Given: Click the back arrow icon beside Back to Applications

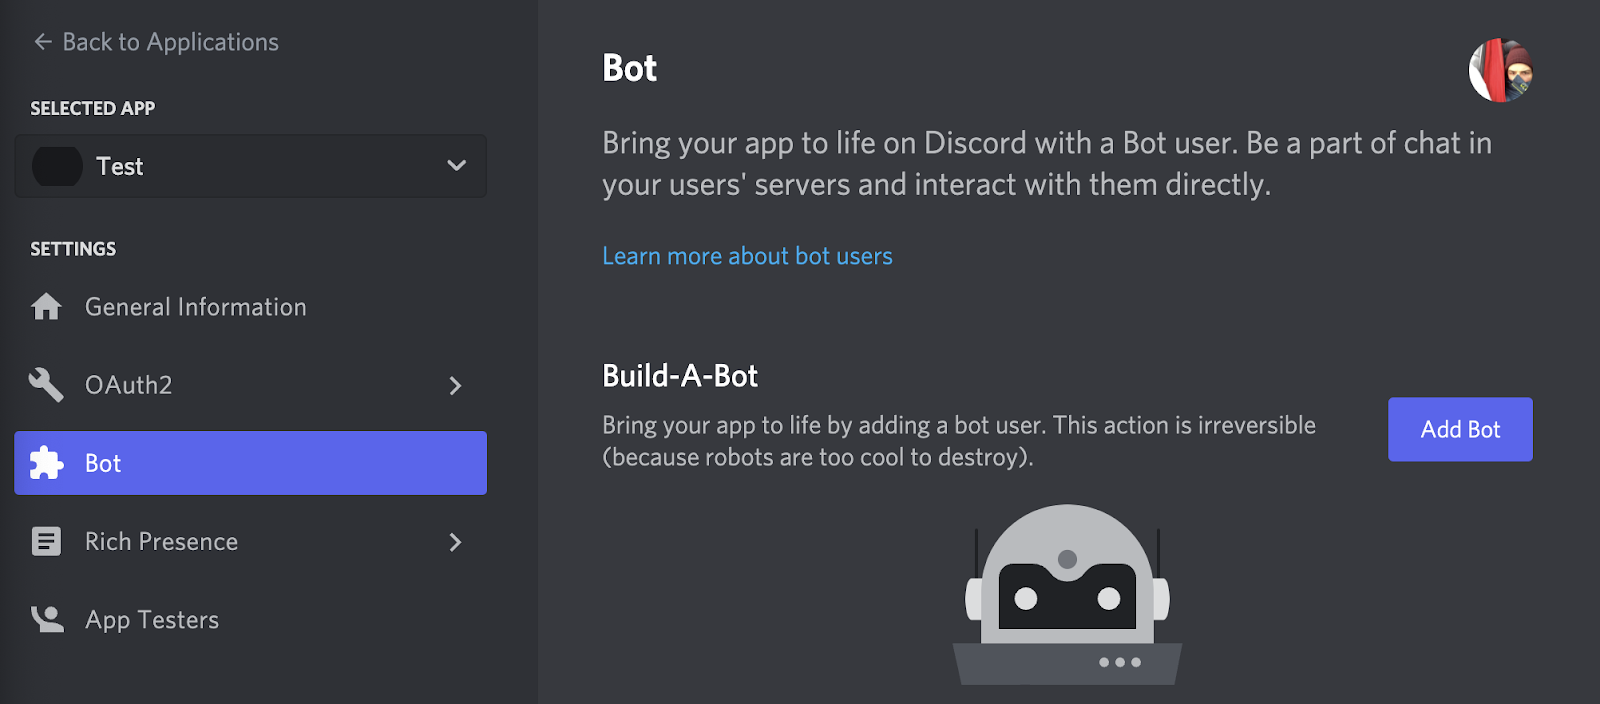Looking at the screenshot, I should (42, 42).
